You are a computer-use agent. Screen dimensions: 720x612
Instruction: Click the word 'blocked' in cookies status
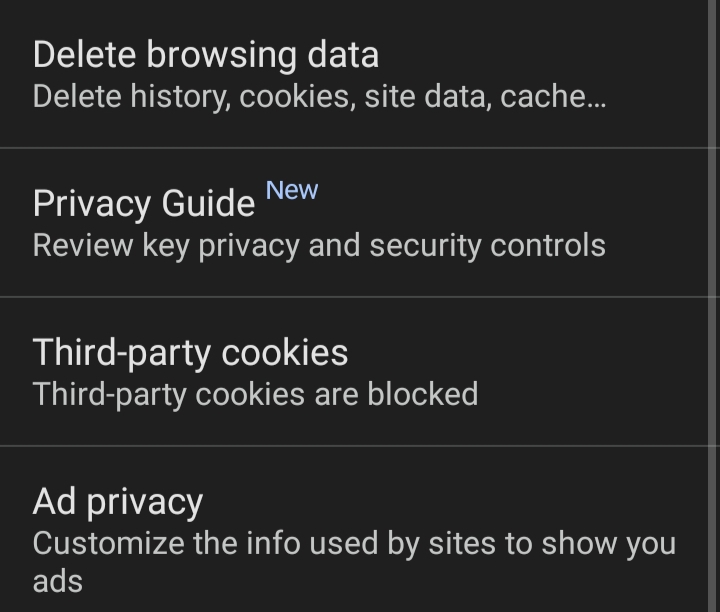(x=422, y=394)
